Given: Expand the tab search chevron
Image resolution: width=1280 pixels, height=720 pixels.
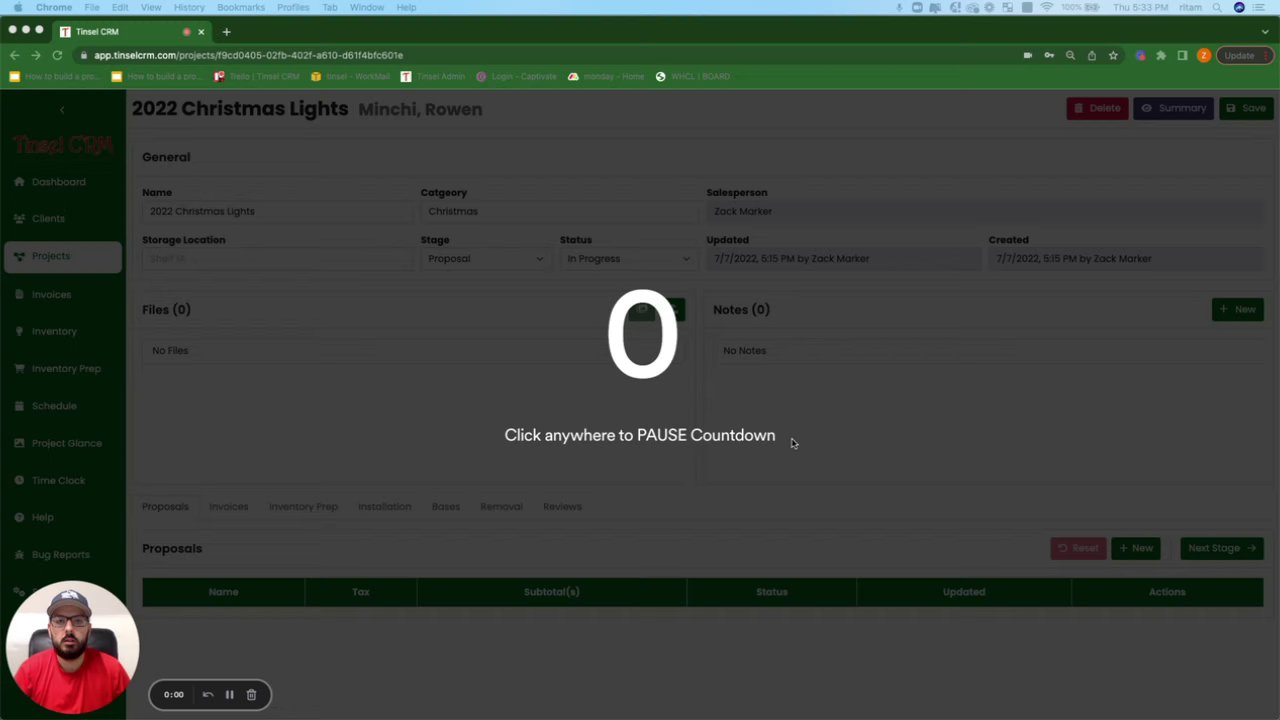Looking at the screenshot, I should click(1264, 32).
